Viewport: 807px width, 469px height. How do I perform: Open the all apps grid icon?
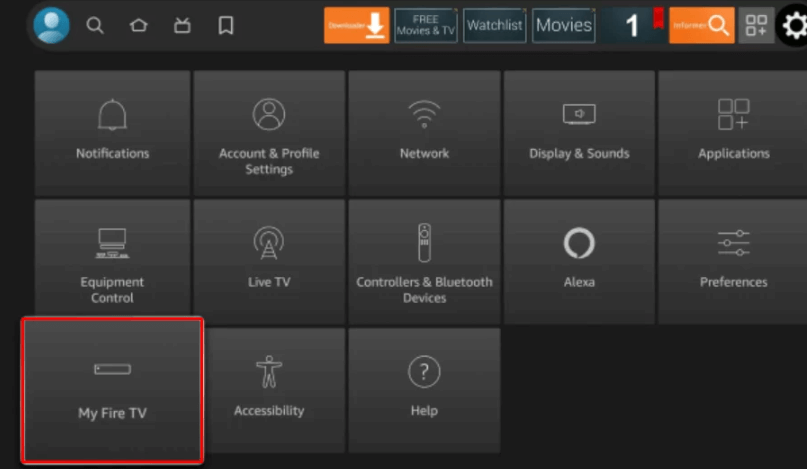point(756,25)
